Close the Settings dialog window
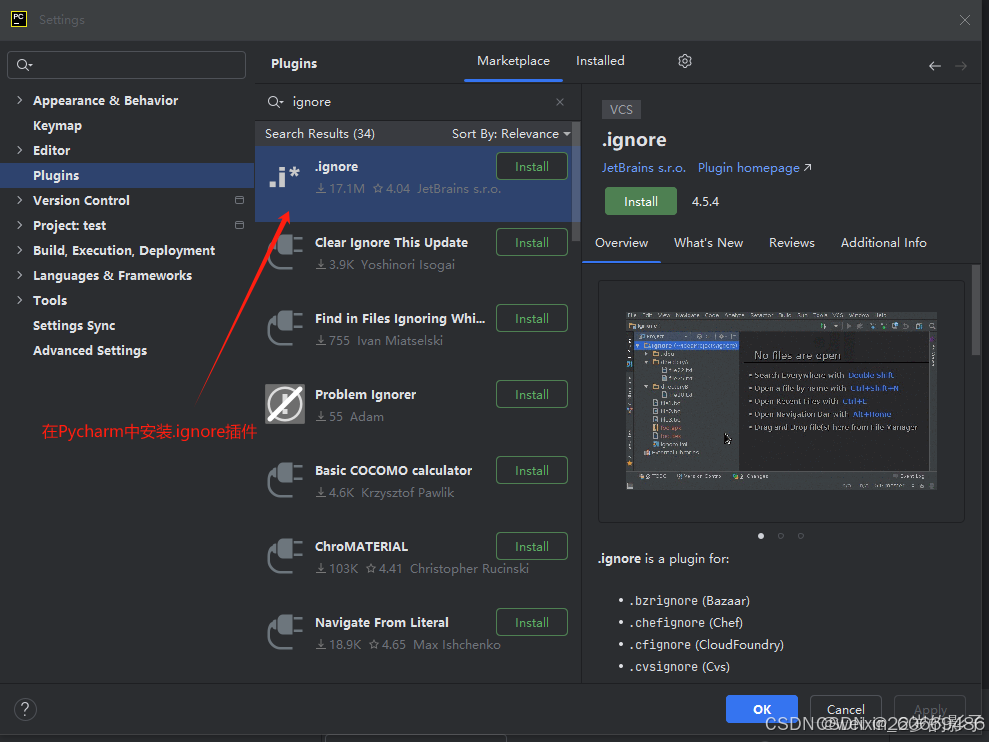 click(964, 20)
